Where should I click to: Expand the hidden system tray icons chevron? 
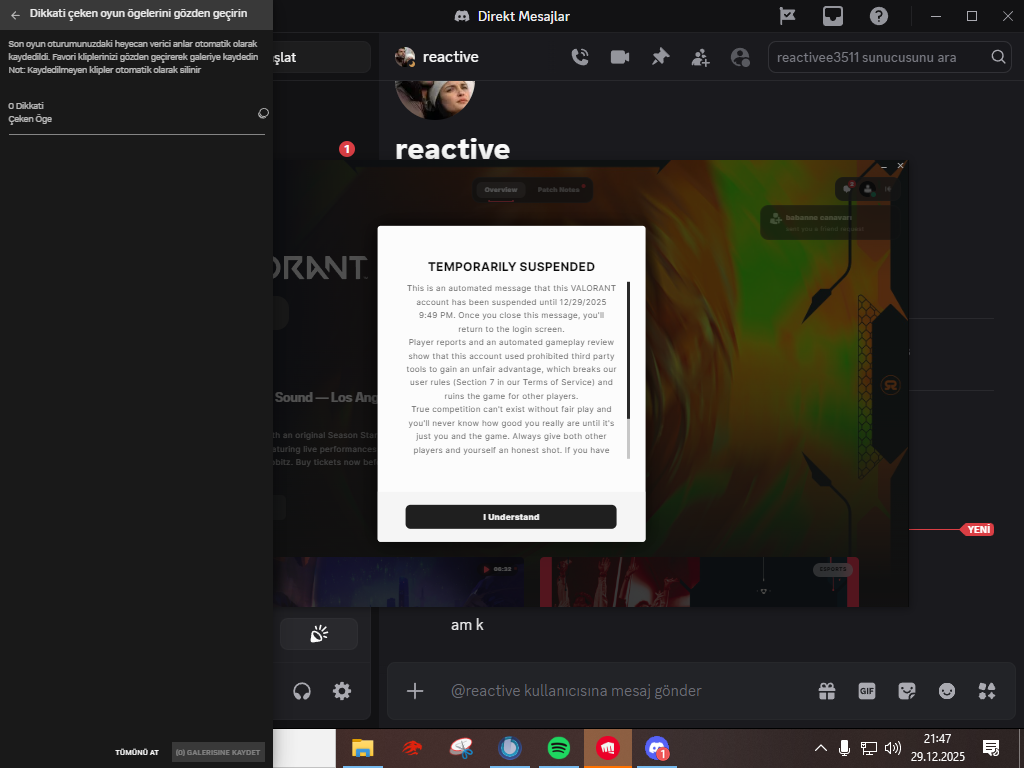point(821,748)
